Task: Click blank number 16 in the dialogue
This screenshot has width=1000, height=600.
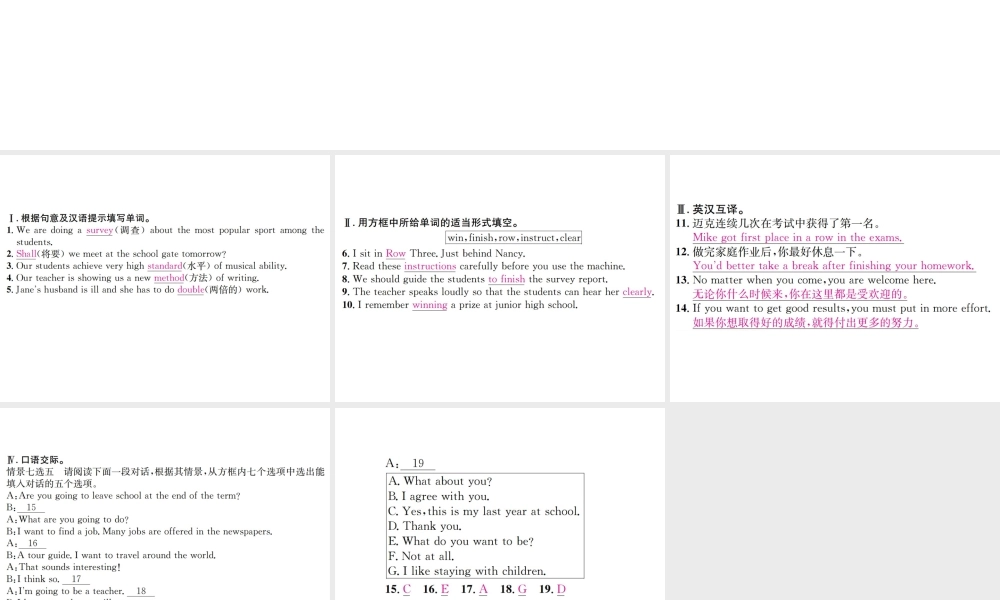Action: click(x=33, y=543)
